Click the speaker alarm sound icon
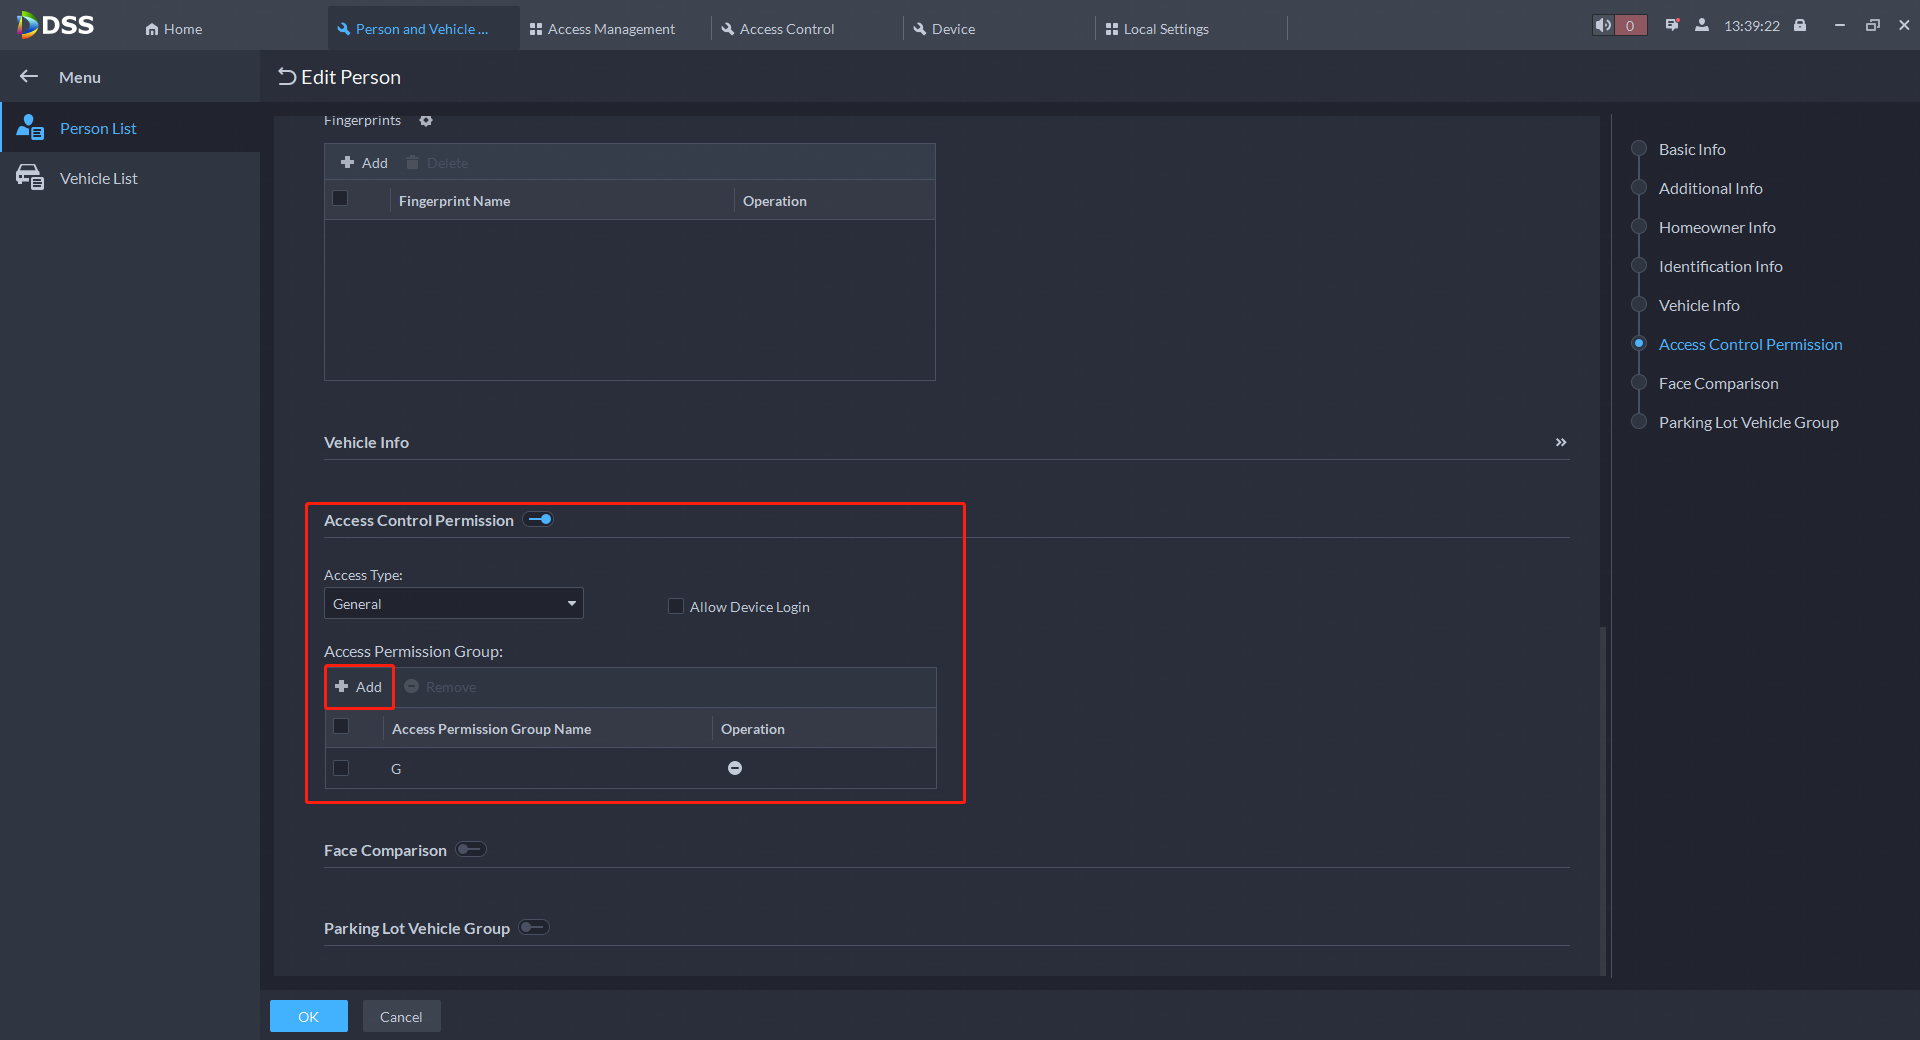The image size is (1920, 1040). (1603, 25)
